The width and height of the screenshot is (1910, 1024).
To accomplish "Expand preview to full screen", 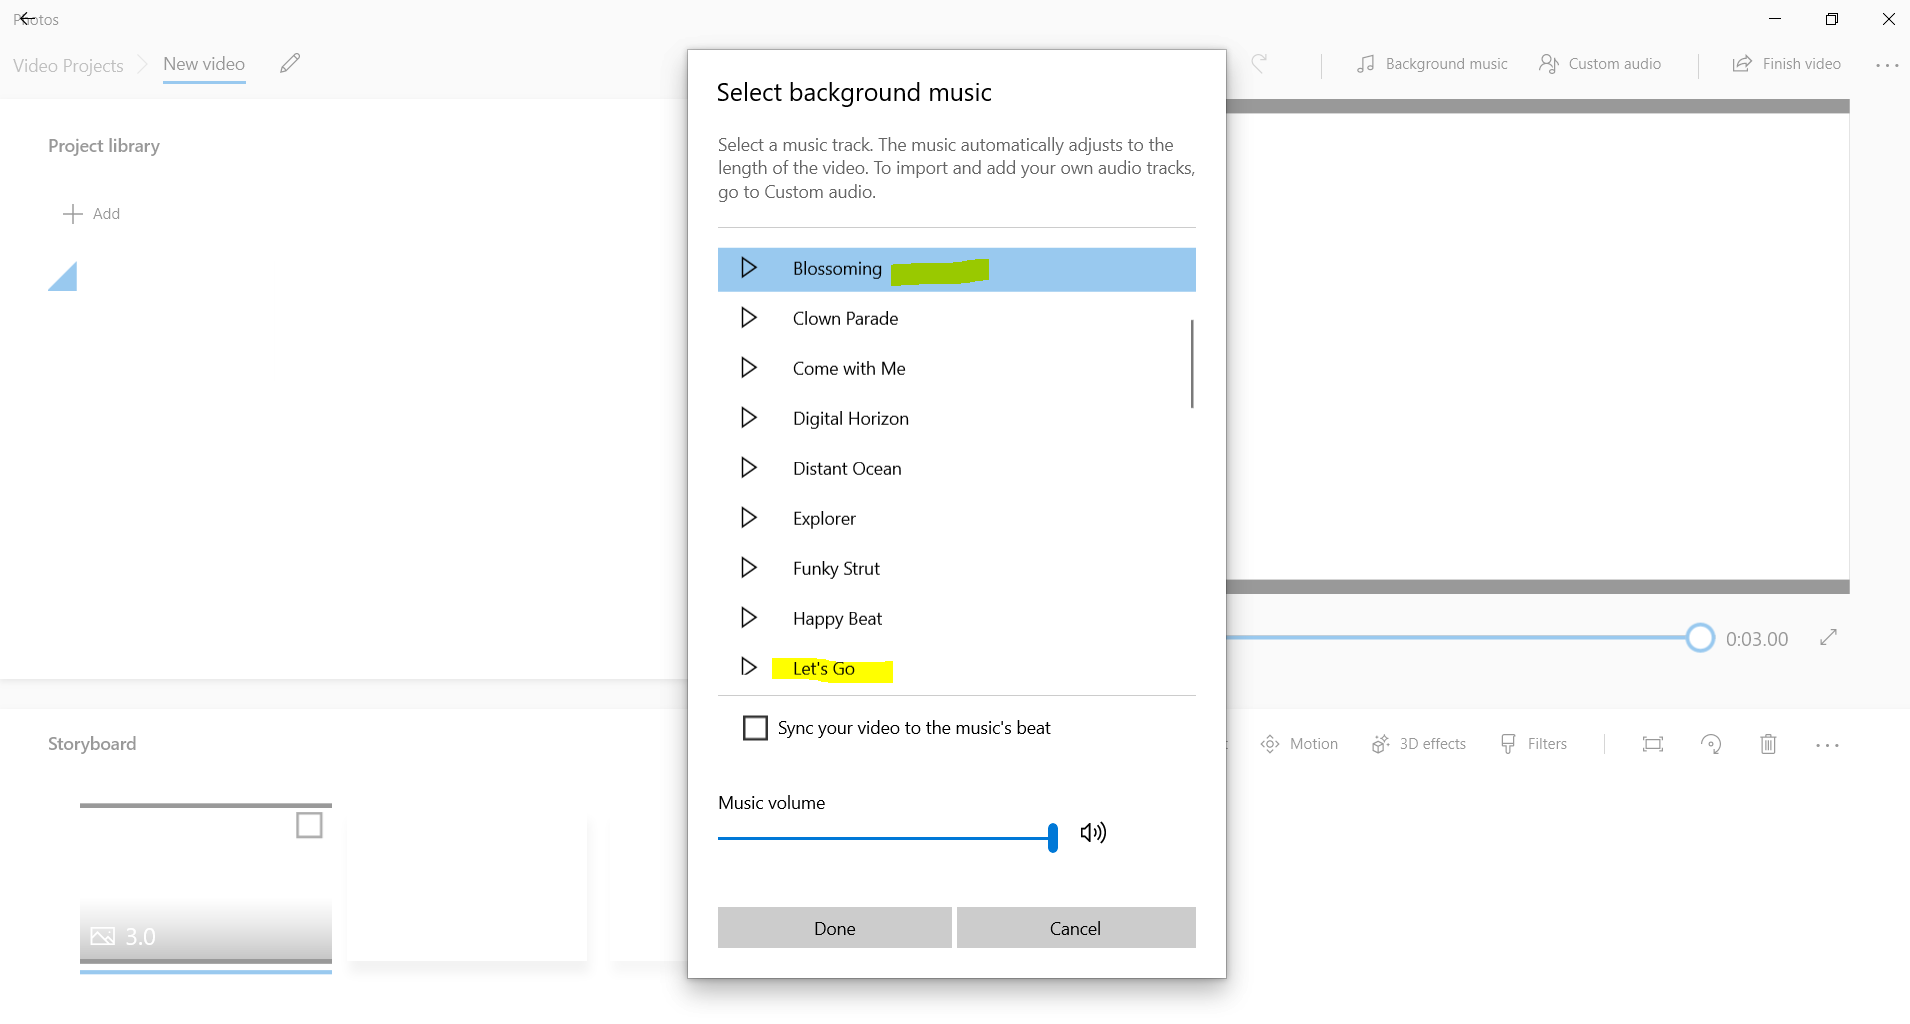I will (x=1829, y=637).
